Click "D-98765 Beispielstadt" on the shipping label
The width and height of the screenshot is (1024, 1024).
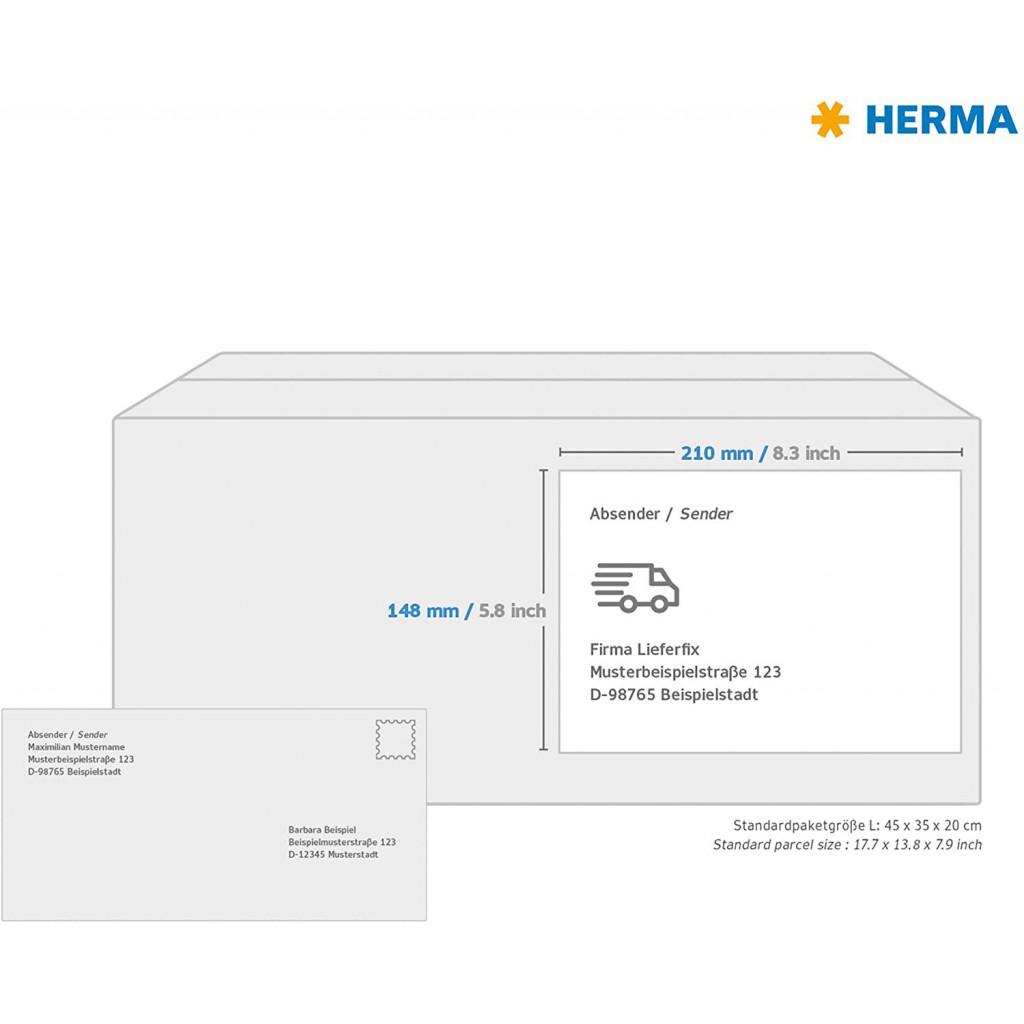(674, 694)
